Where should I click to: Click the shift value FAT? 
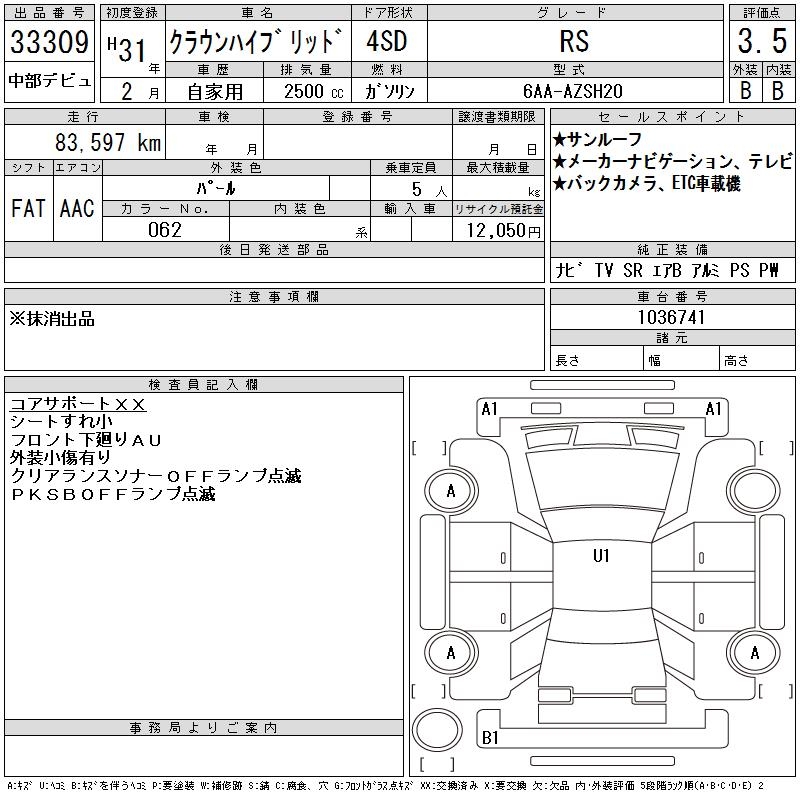click(x=29, y=209)
